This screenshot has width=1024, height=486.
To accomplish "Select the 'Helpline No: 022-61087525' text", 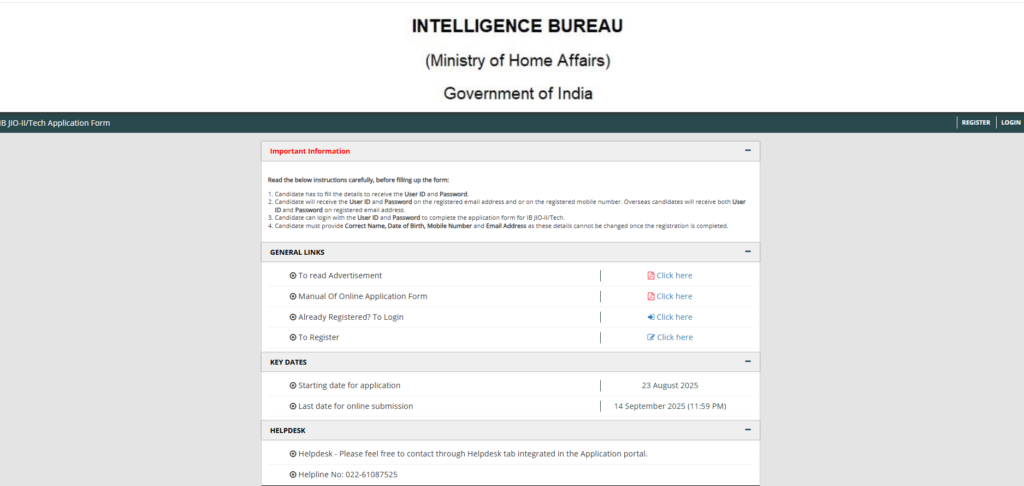I will (x=348, y=474).
